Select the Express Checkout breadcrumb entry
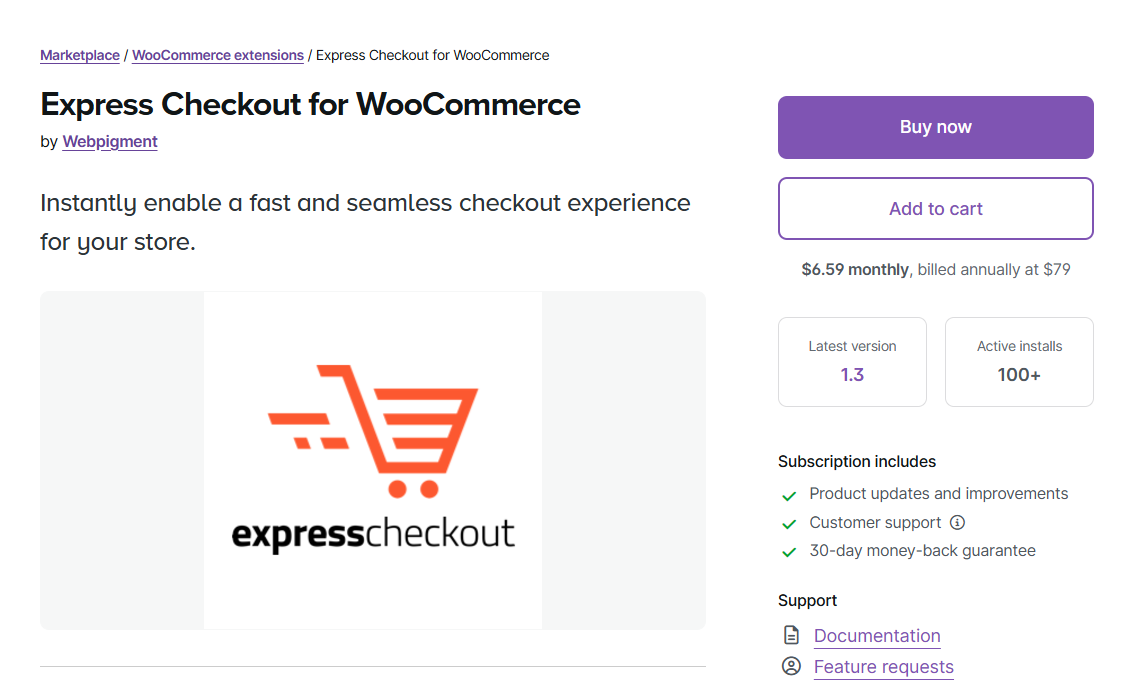The width and height of the screenshot is (1127, 688). click(432, 55)
